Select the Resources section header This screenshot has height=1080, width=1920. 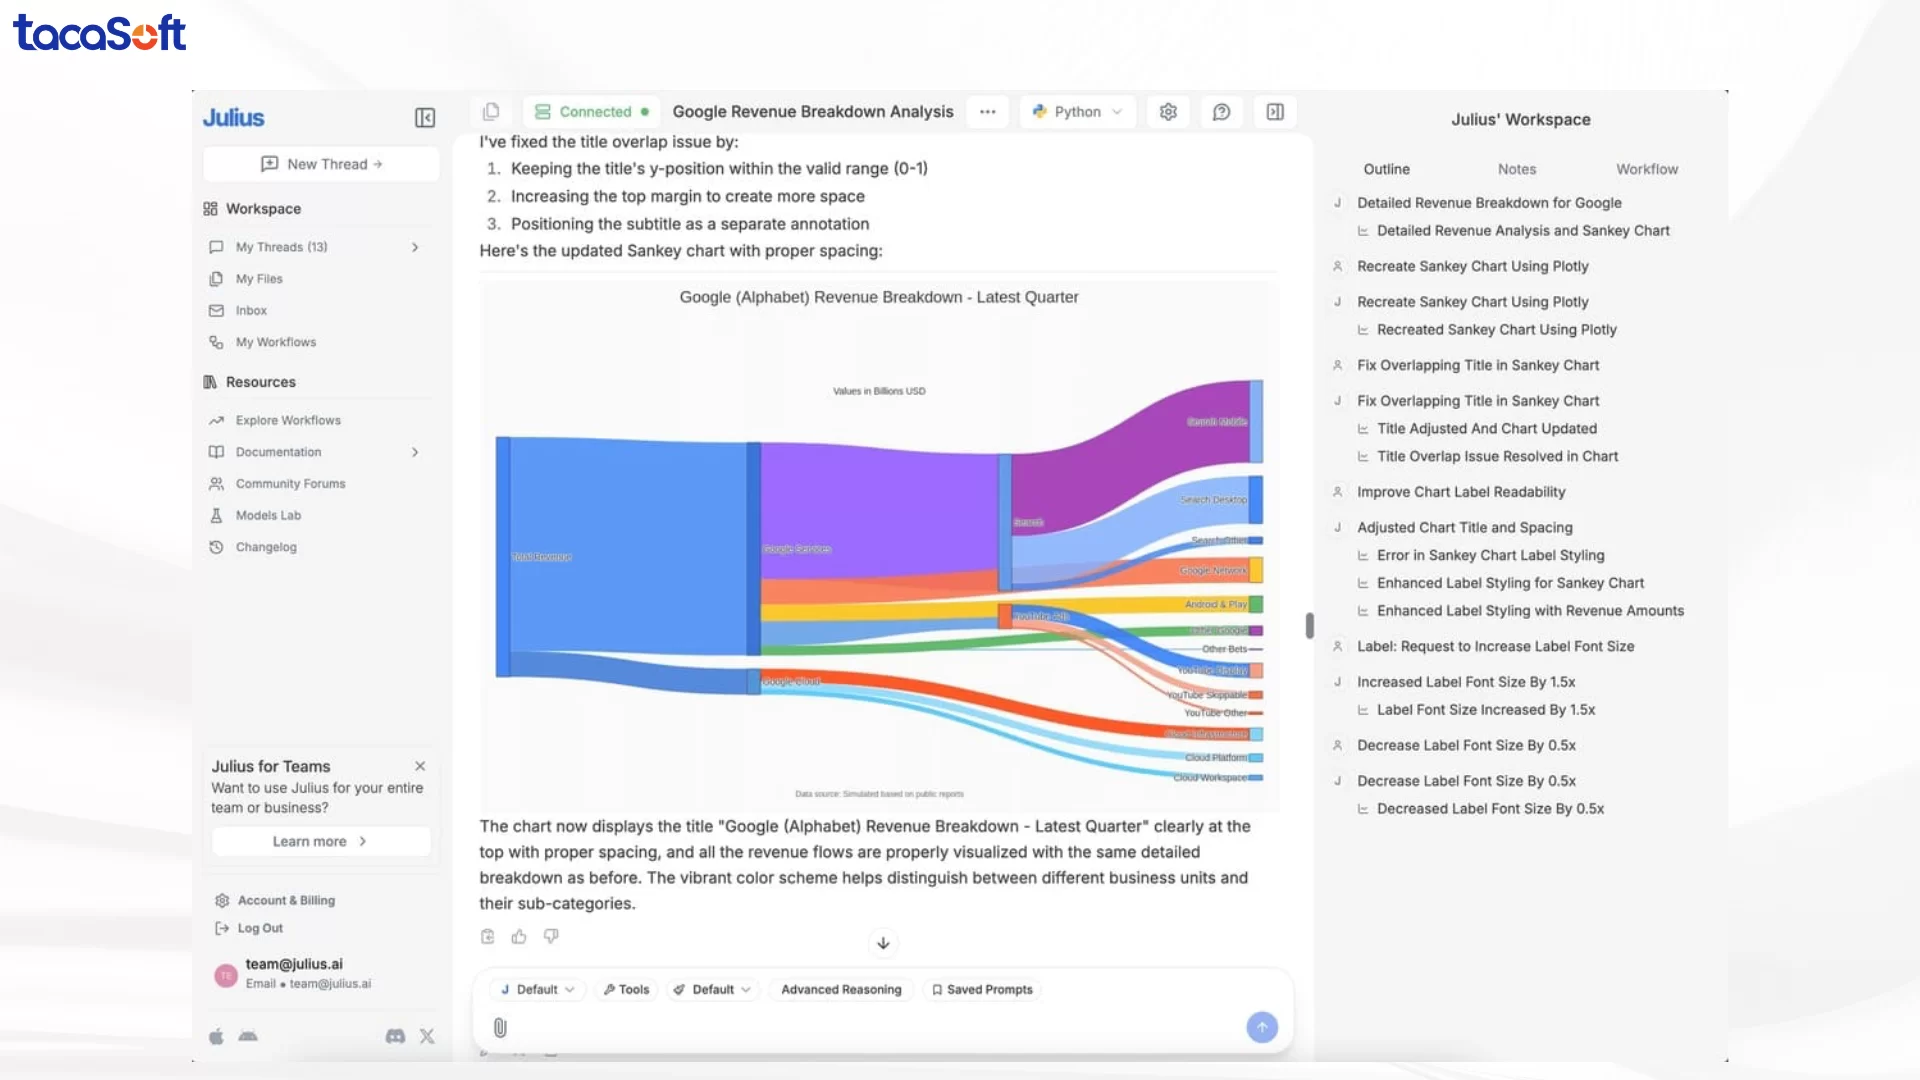pyautogui.click(x=260, y=382)
